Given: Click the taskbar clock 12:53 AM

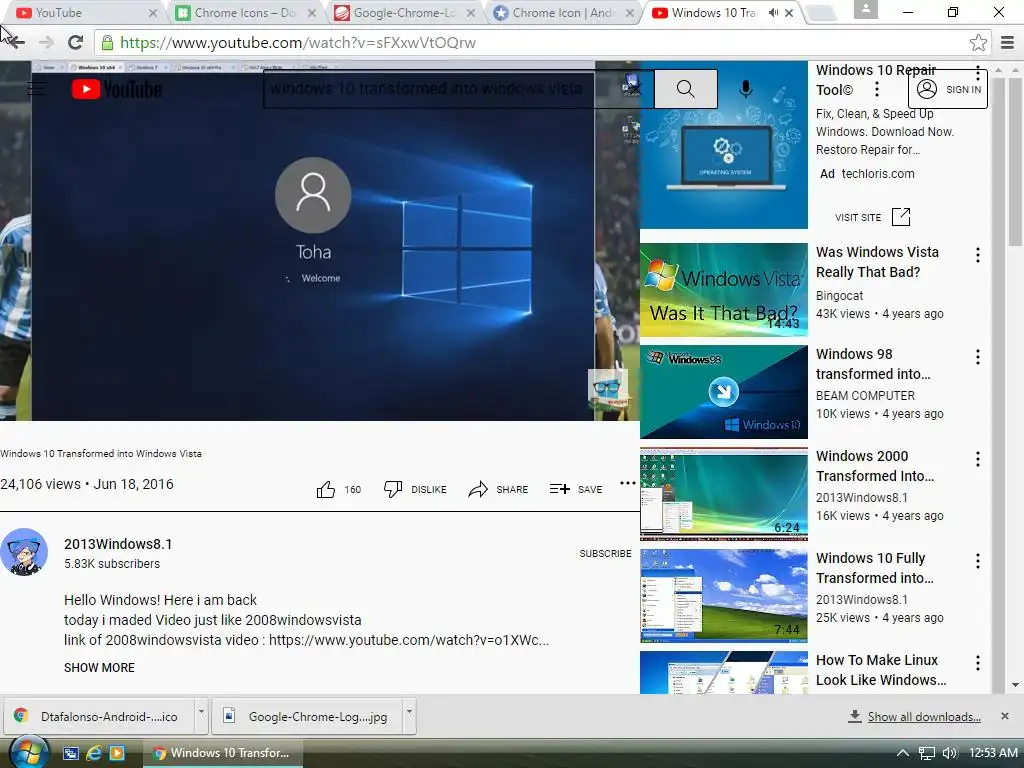Looking at the screenshot, I should (x=993, y=753).
